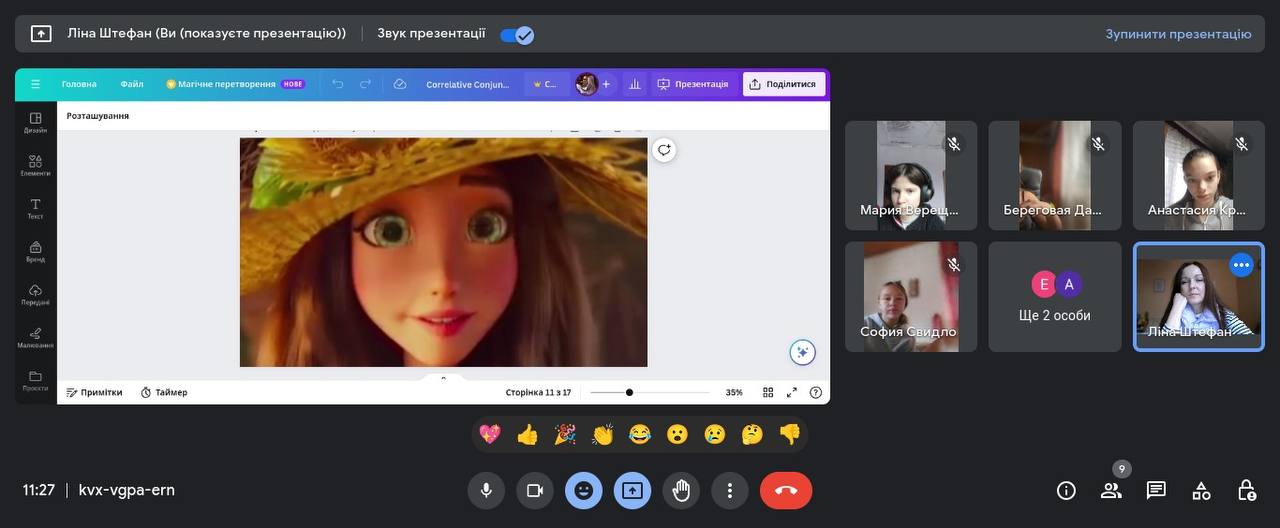Hang up with the red end call button
Screen dimensions: 1280x528
785,490
